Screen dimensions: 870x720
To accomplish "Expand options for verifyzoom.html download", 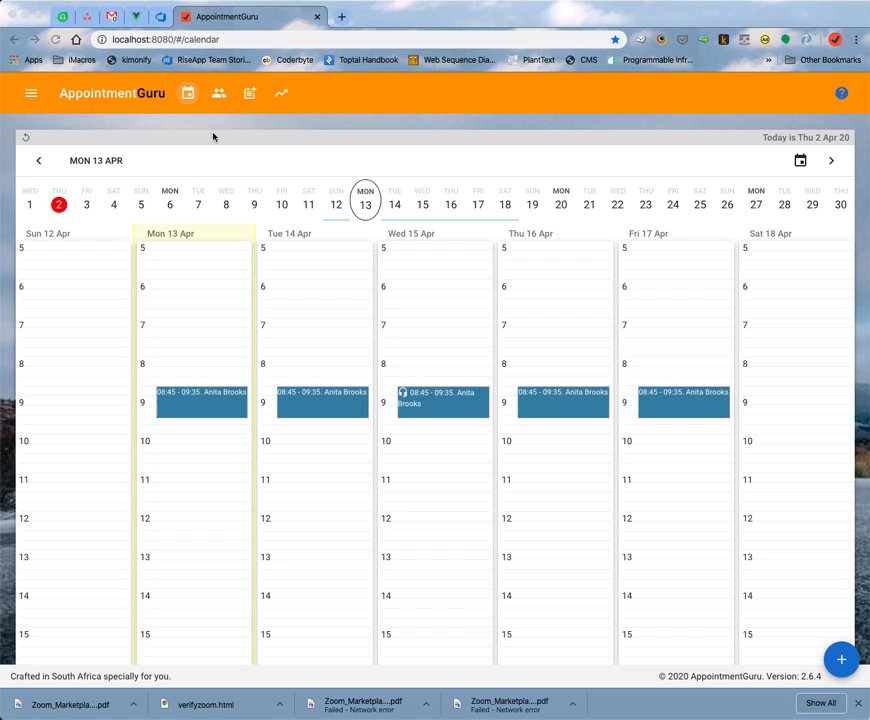I will pos(280,704).
